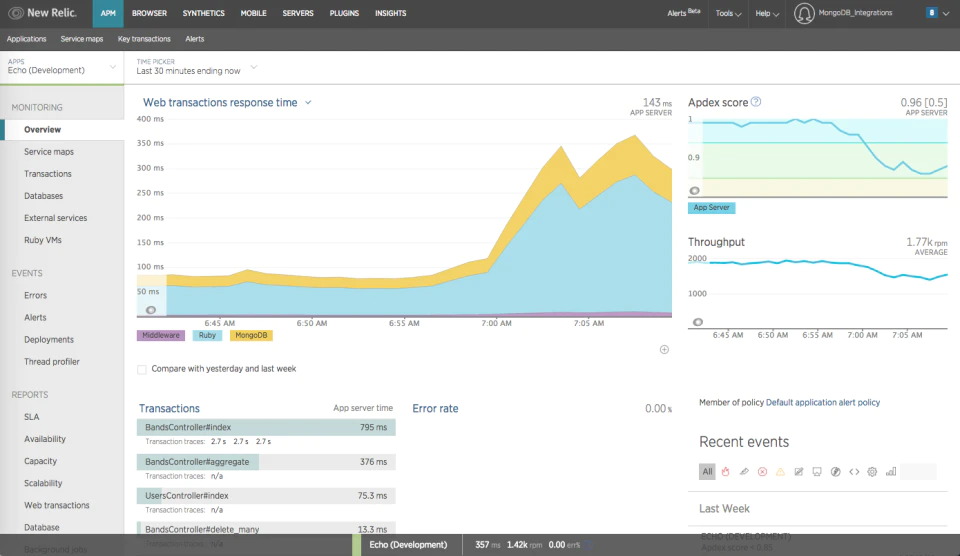This screenshot has width=960, height=556.
Task: Open Alerts in the sub-navigation bar
Action: pyautogui.click(x=195, y=39)
